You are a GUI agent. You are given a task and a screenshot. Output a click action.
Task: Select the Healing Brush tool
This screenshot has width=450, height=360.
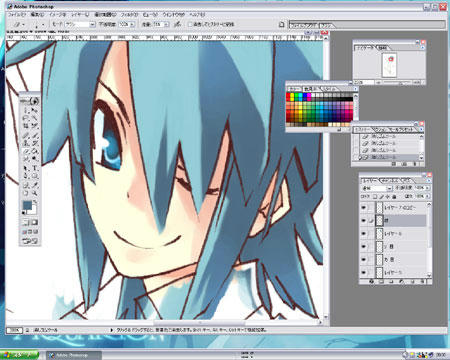(x=26, y=135)
